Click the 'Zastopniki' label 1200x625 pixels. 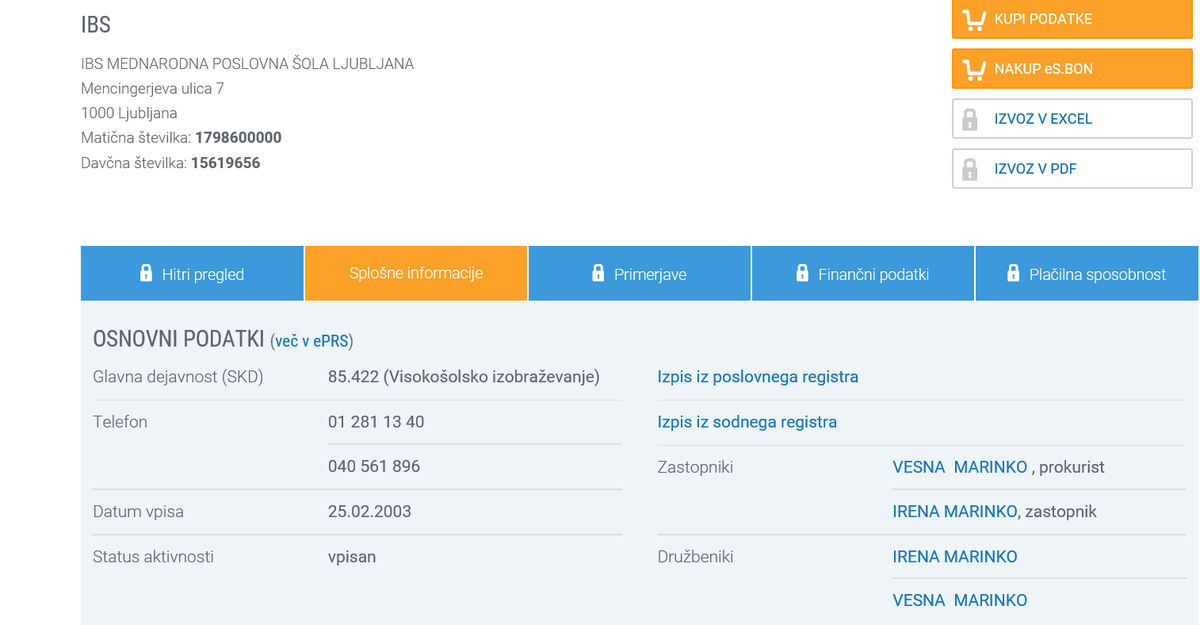click(695, 467)
